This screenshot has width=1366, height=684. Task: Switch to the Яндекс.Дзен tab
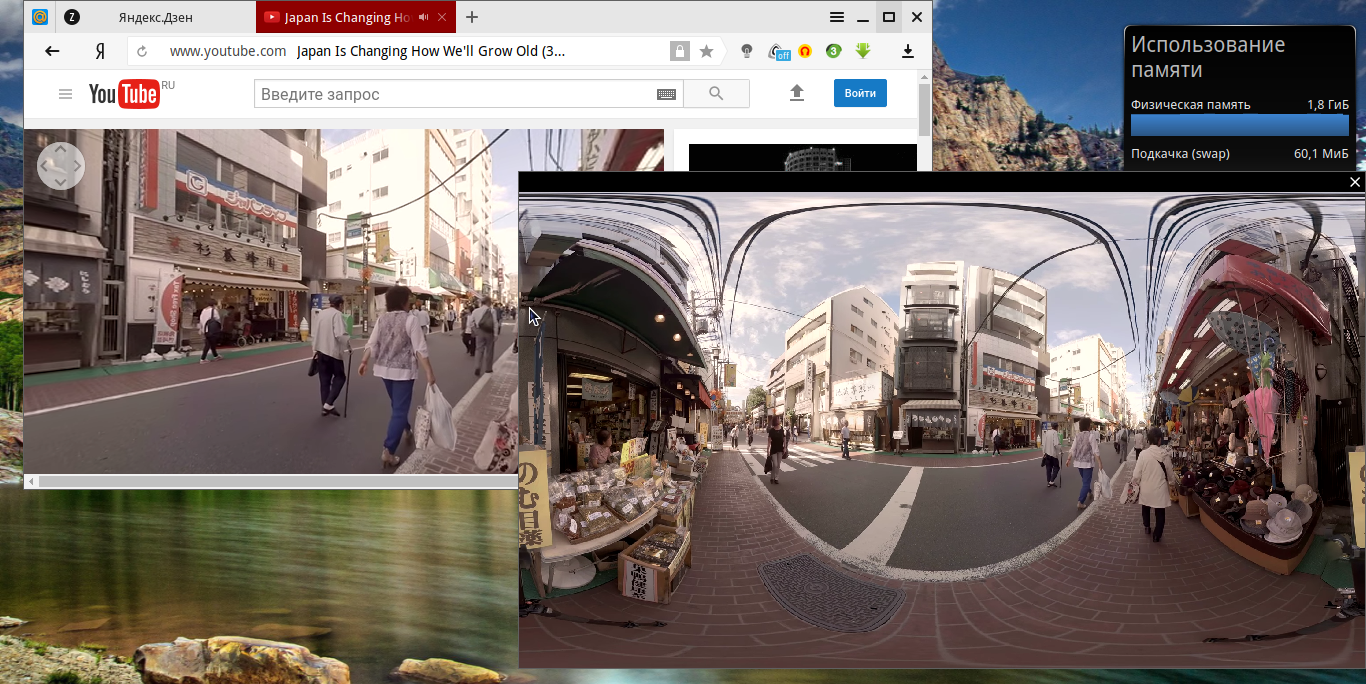pos(155,17)
